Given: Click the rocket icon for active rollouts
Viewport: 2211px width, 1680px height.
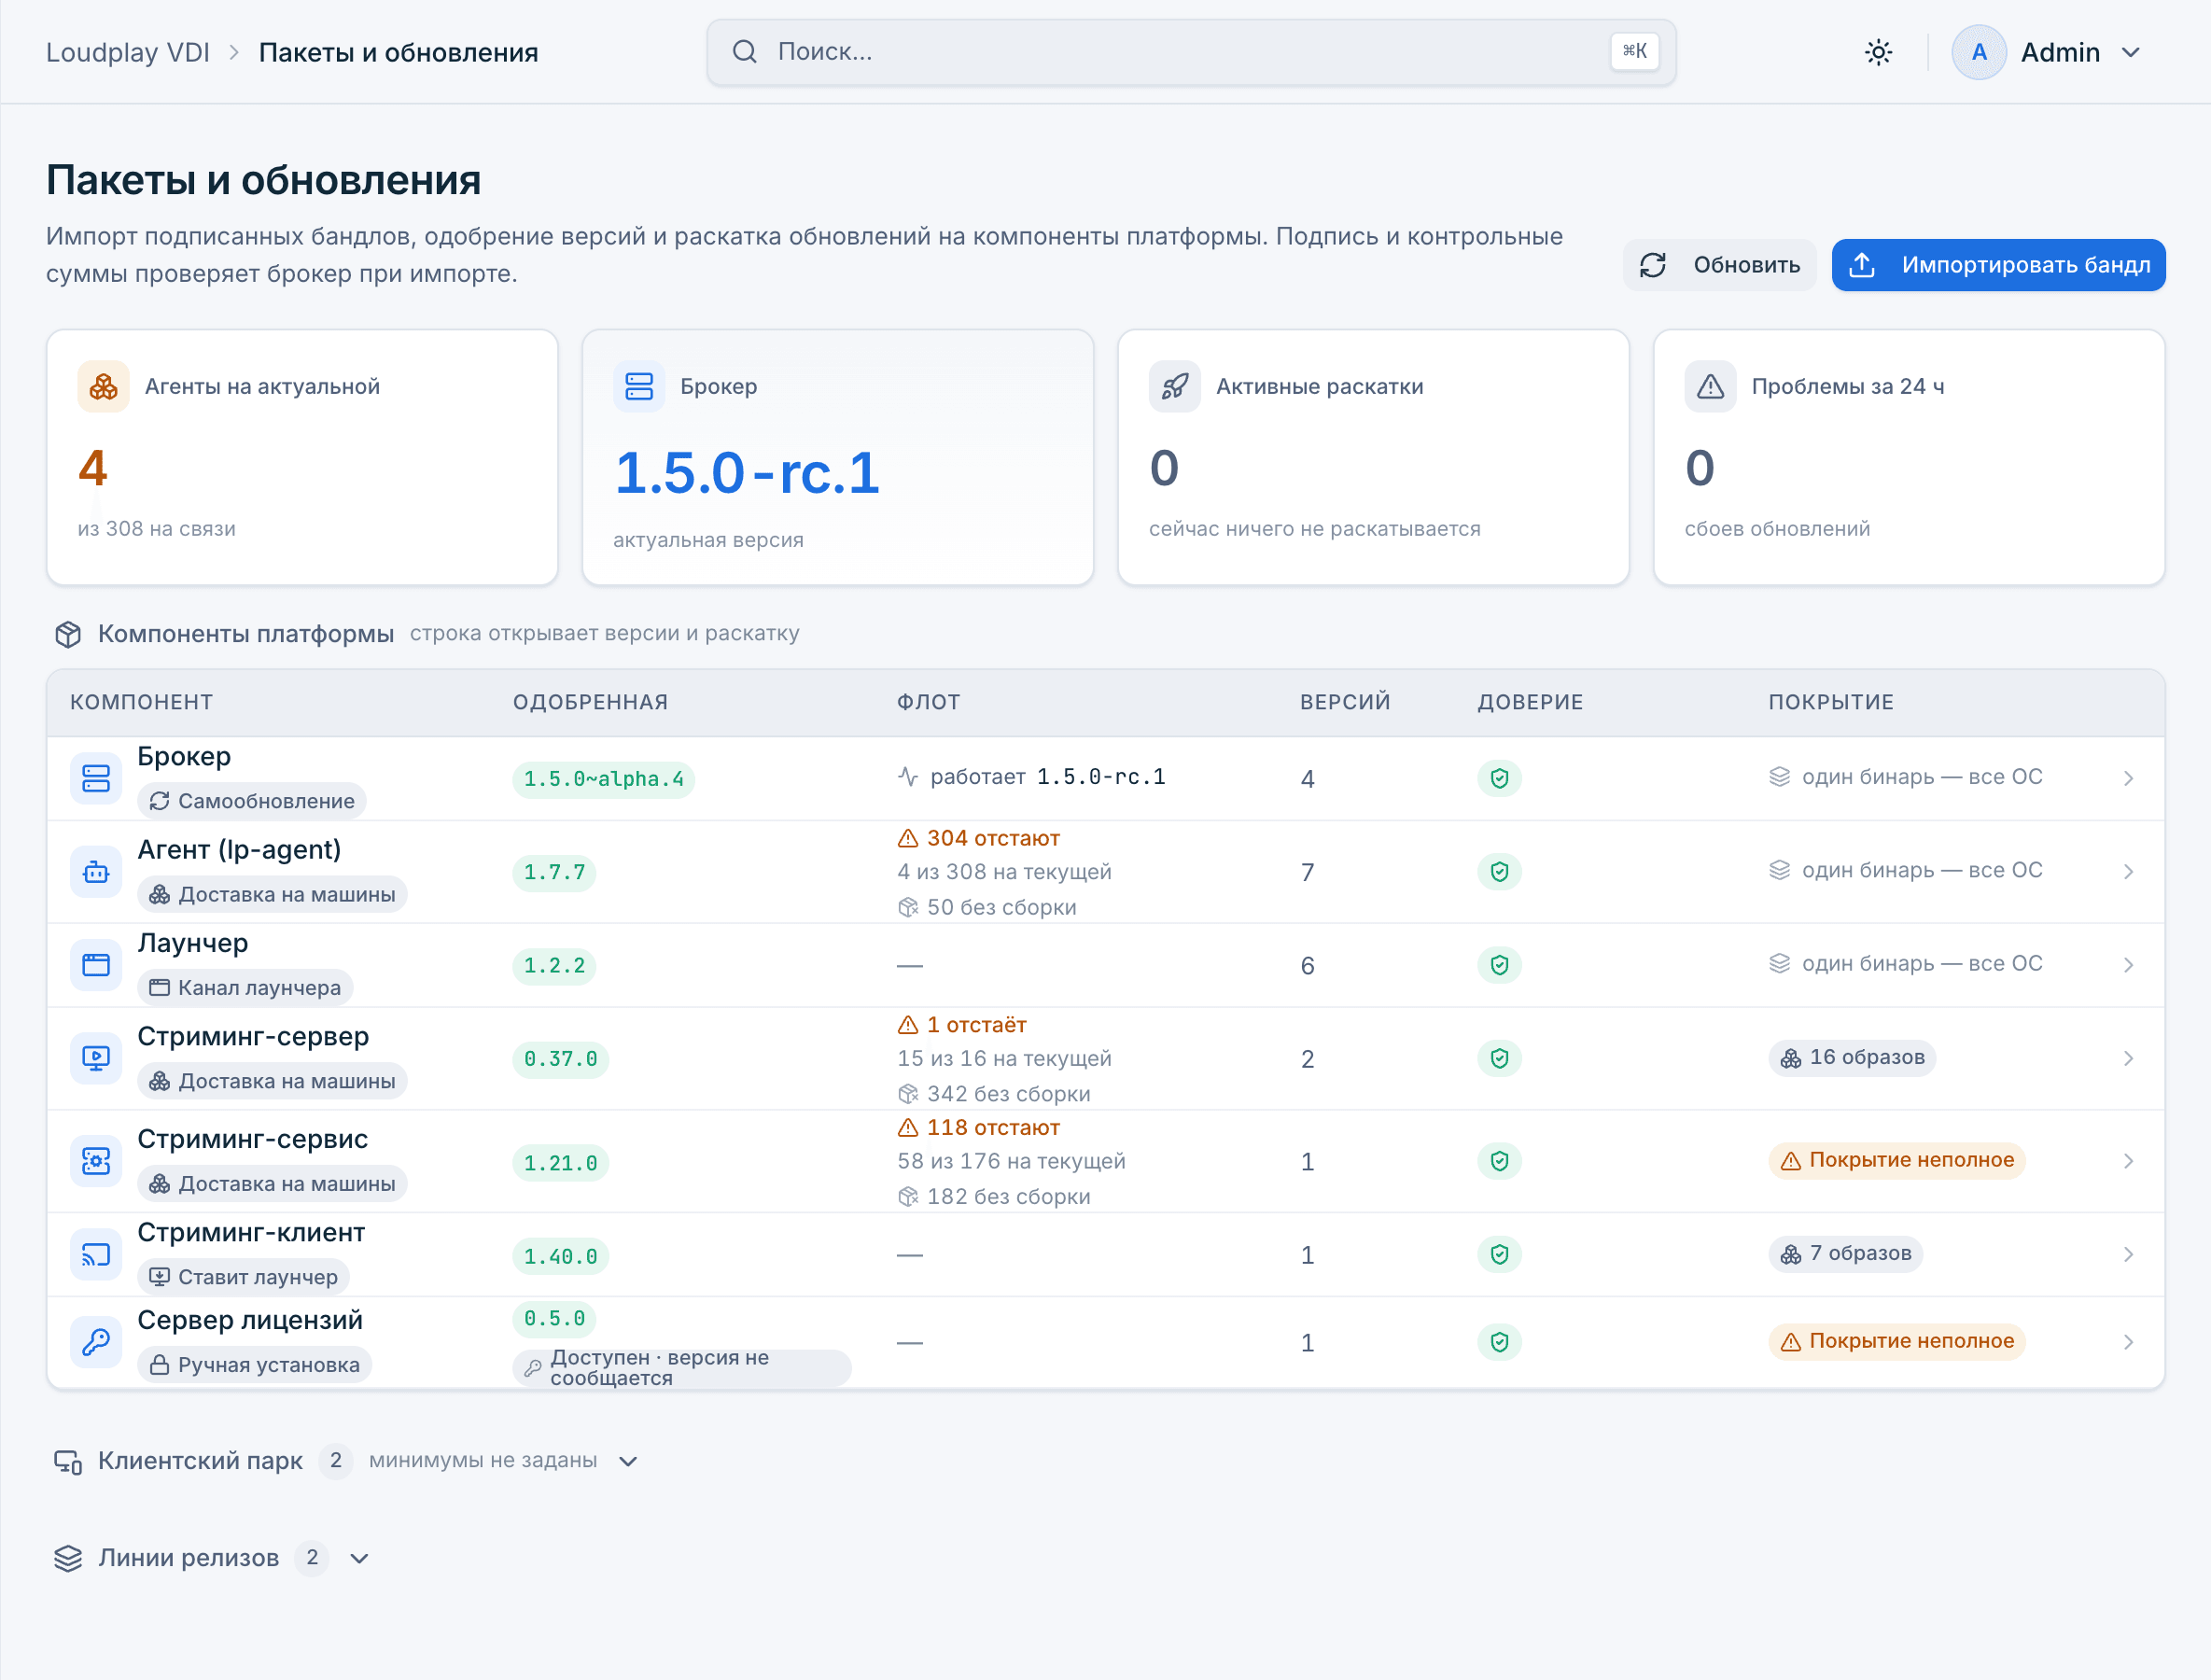Looking at the screenshot, I should pyautogui.click(x=1175, y=386).
